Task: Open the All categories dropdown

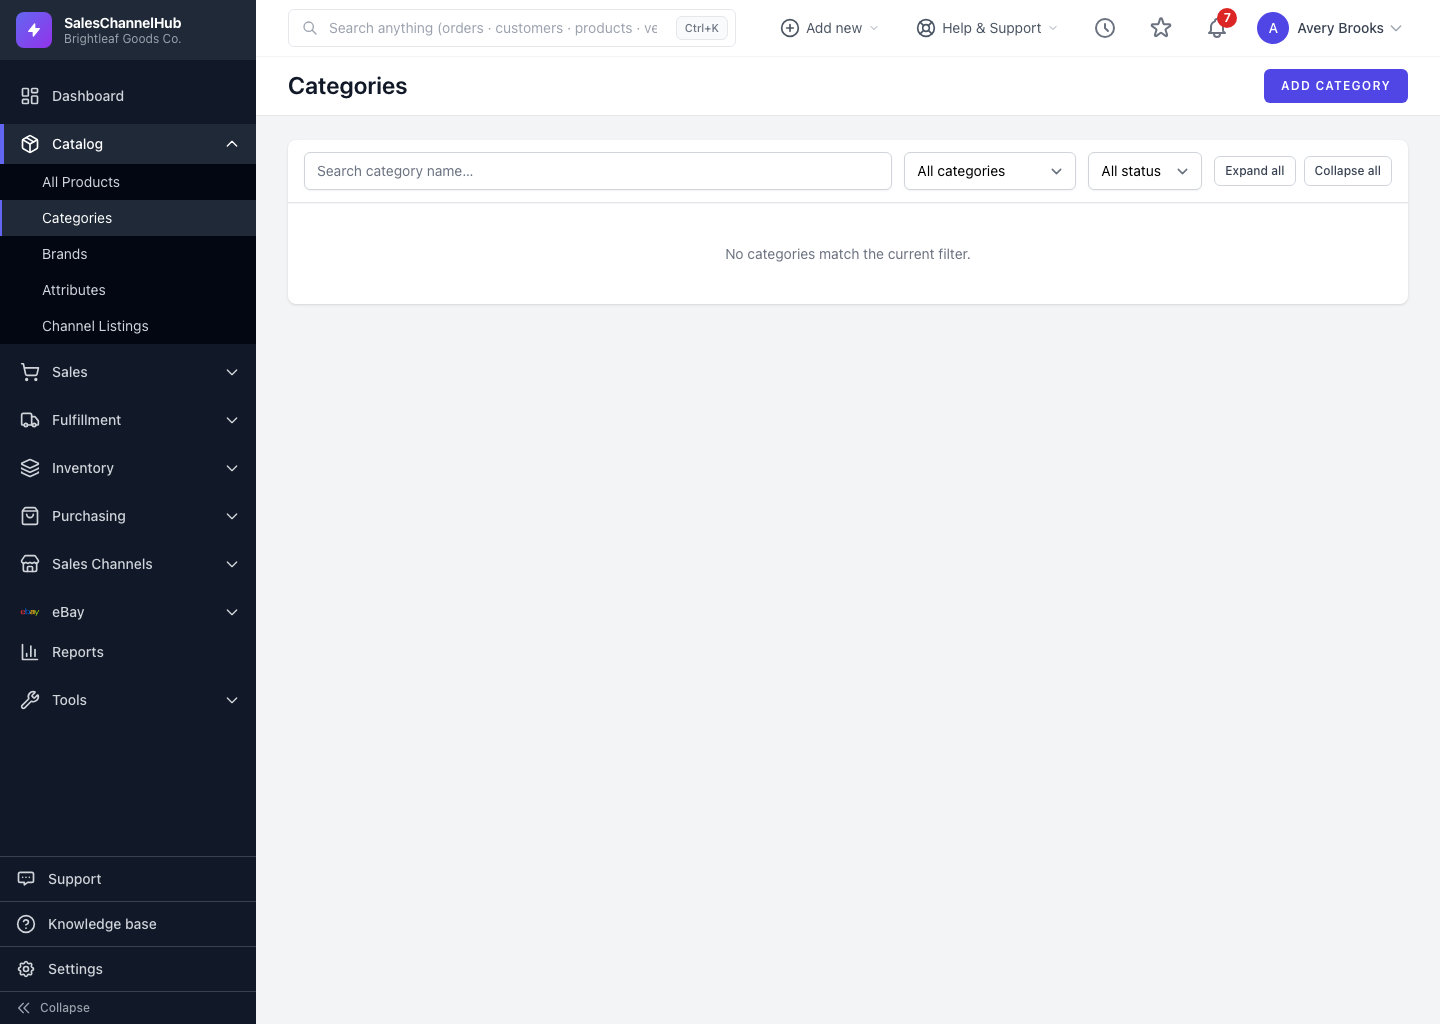Action: tap(990, 171)
